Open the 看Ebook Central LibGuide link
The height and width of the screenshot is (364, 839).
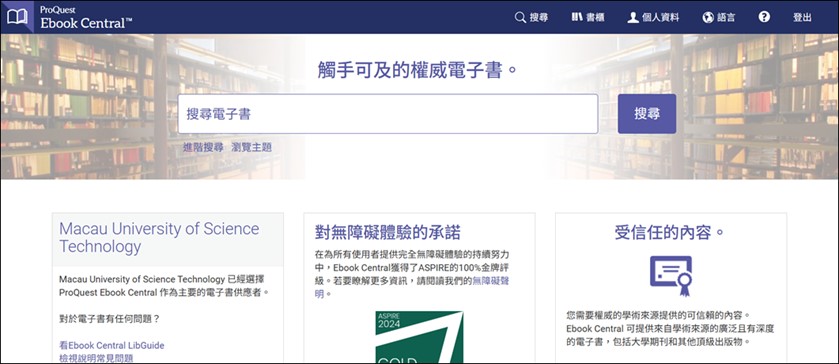112,345
